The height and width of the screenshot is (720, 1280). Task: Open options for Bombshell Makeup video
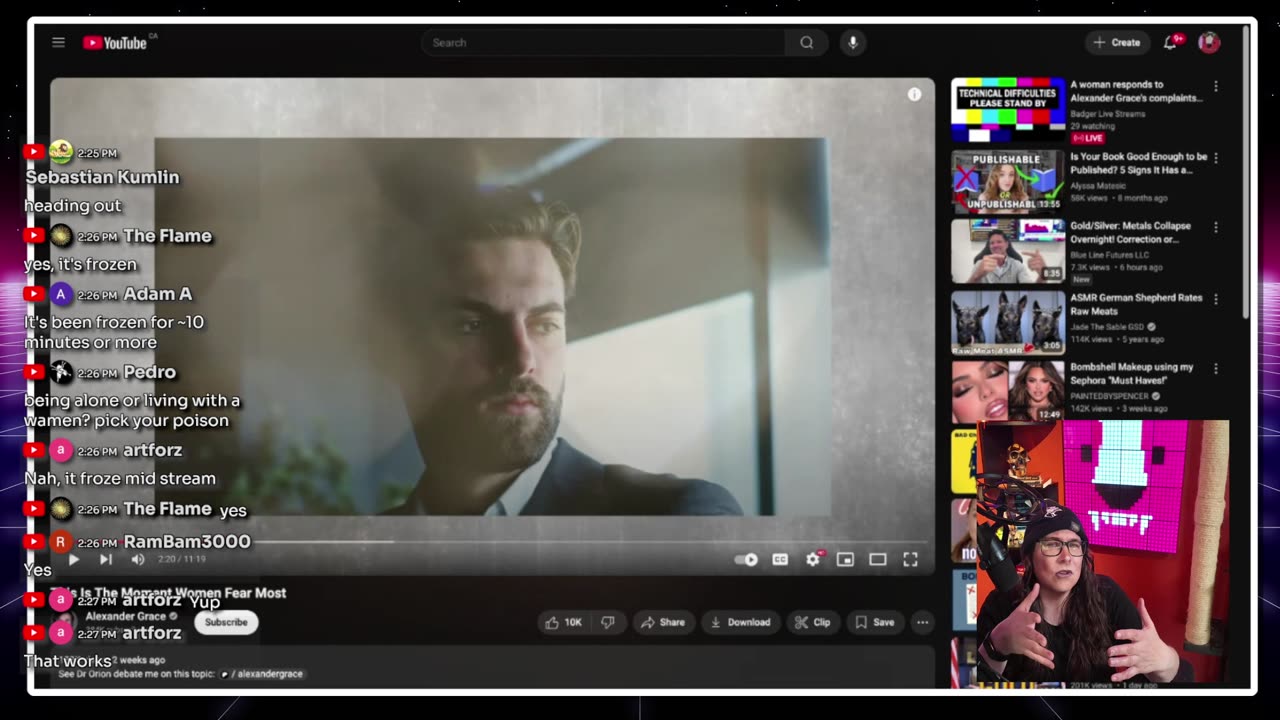1216,368
